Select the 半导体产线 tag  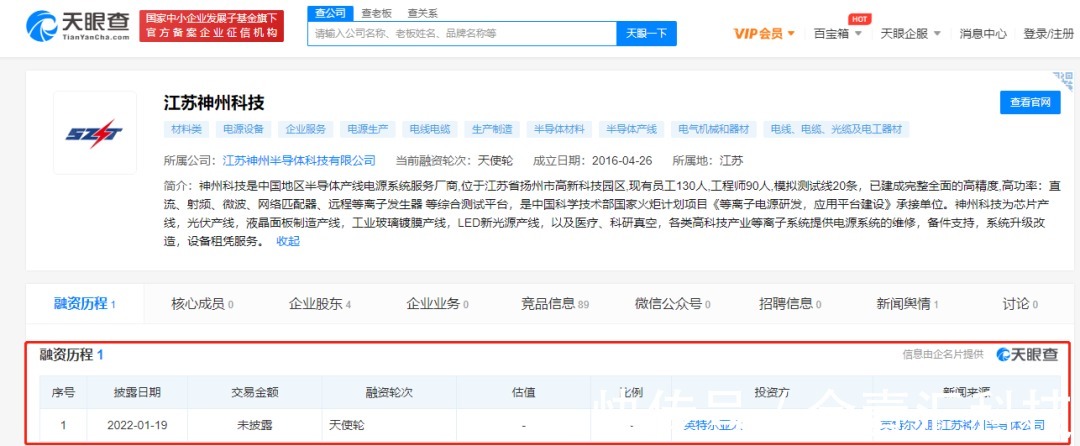click(x=631, y=129)
